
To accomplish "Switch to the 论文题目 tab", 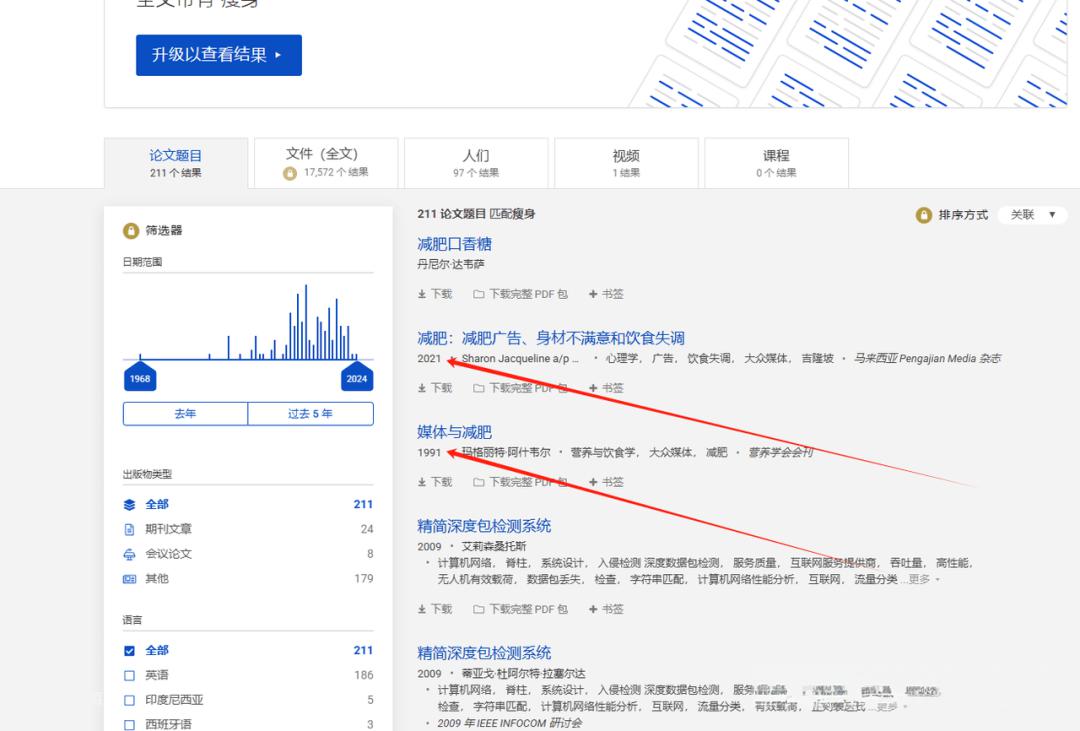I will (176, 163).
